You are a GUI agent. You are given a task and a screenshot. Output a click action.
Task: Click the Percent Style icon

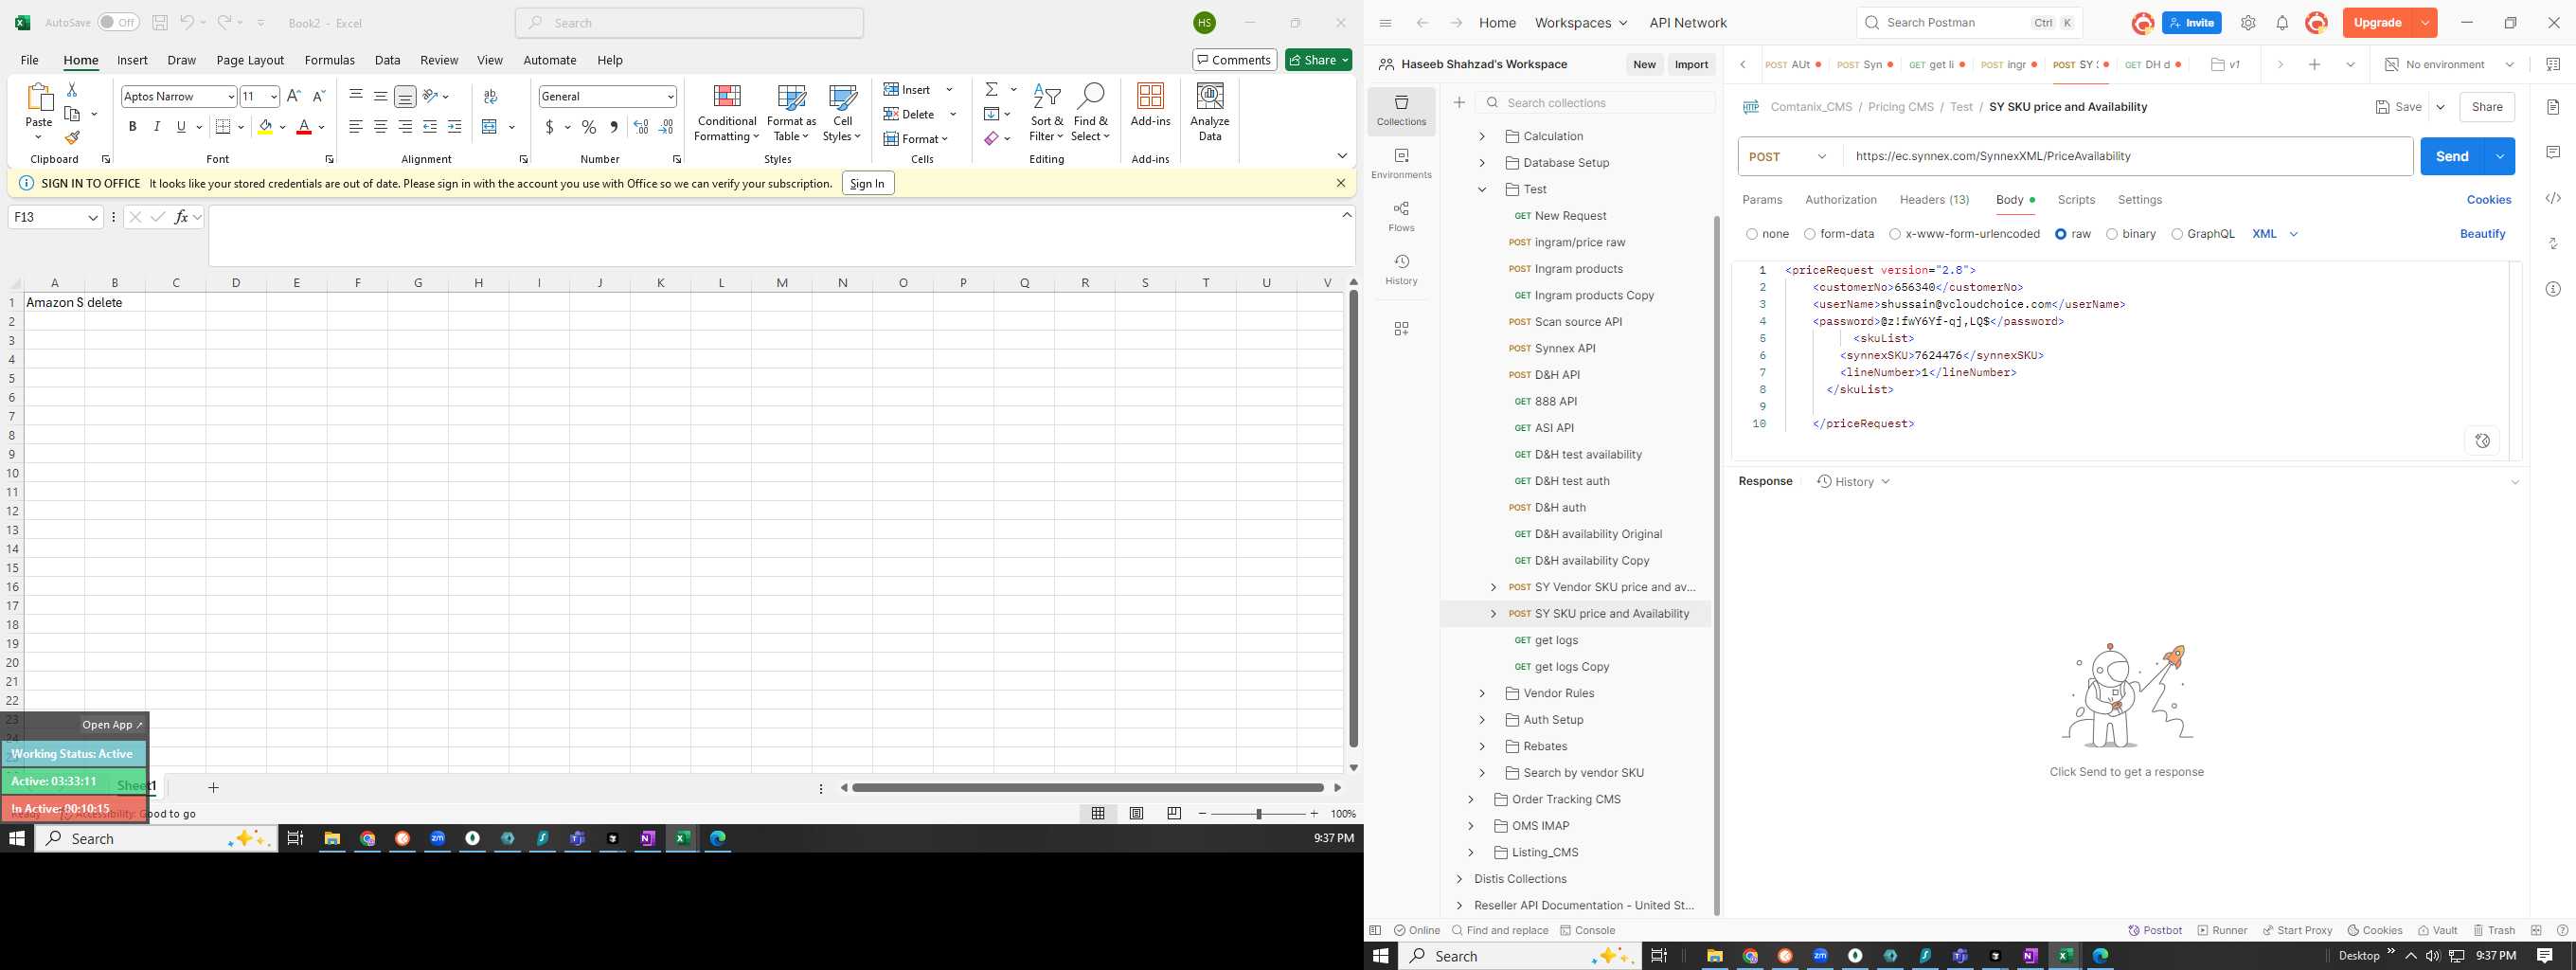[589, 127]
